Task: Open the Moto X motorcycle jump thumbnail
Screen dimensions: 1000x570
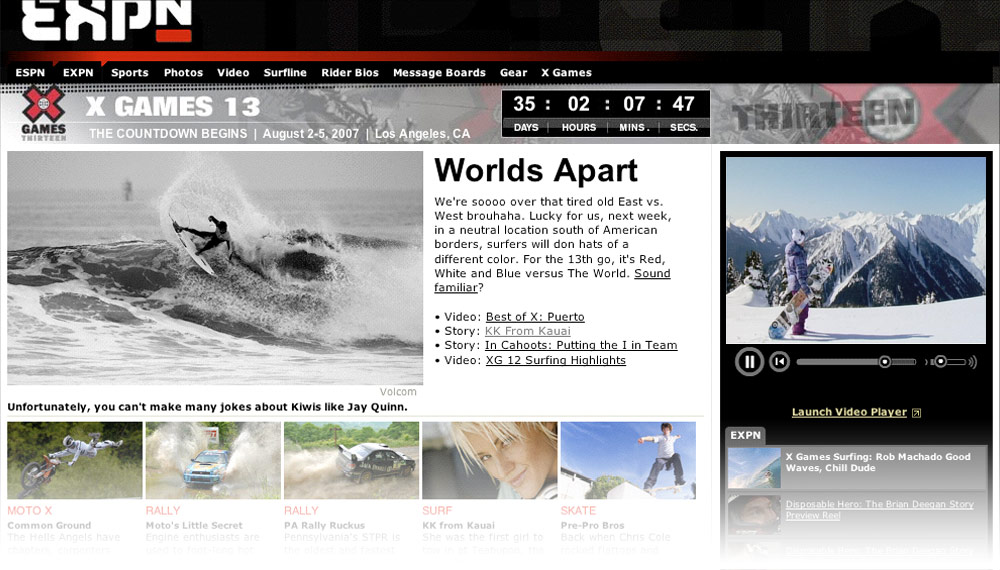Action: [75, 460]
